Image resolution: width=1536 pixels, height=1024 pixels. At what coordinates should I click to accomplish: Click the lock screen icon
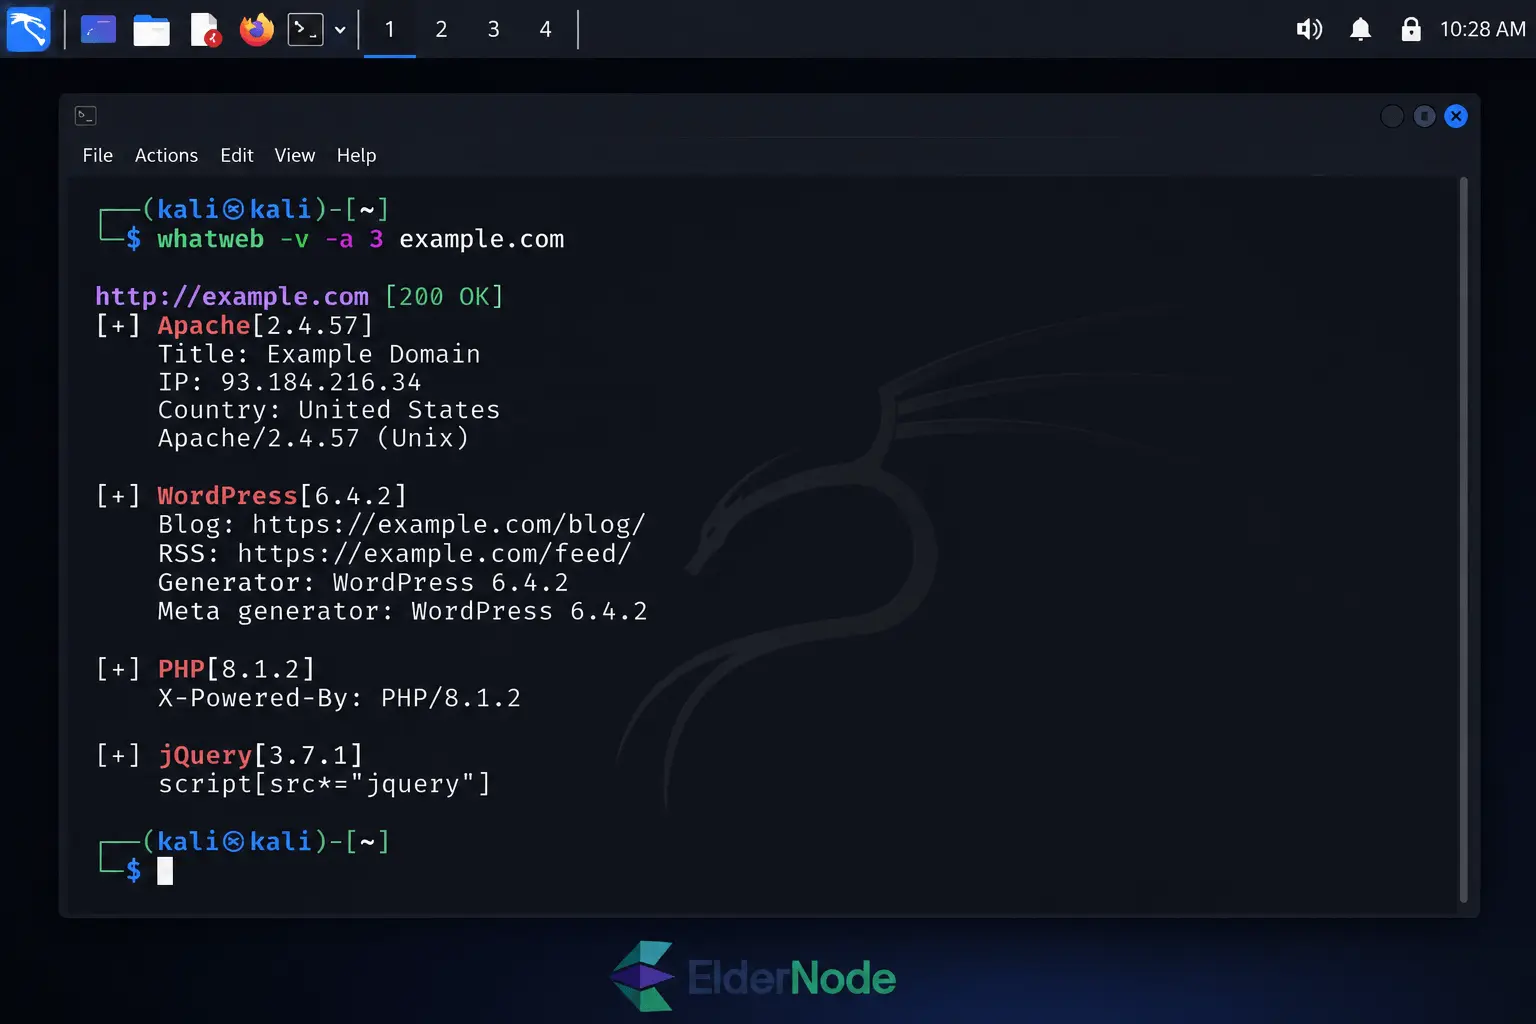pyautogui.click(x=1411, y=29)
